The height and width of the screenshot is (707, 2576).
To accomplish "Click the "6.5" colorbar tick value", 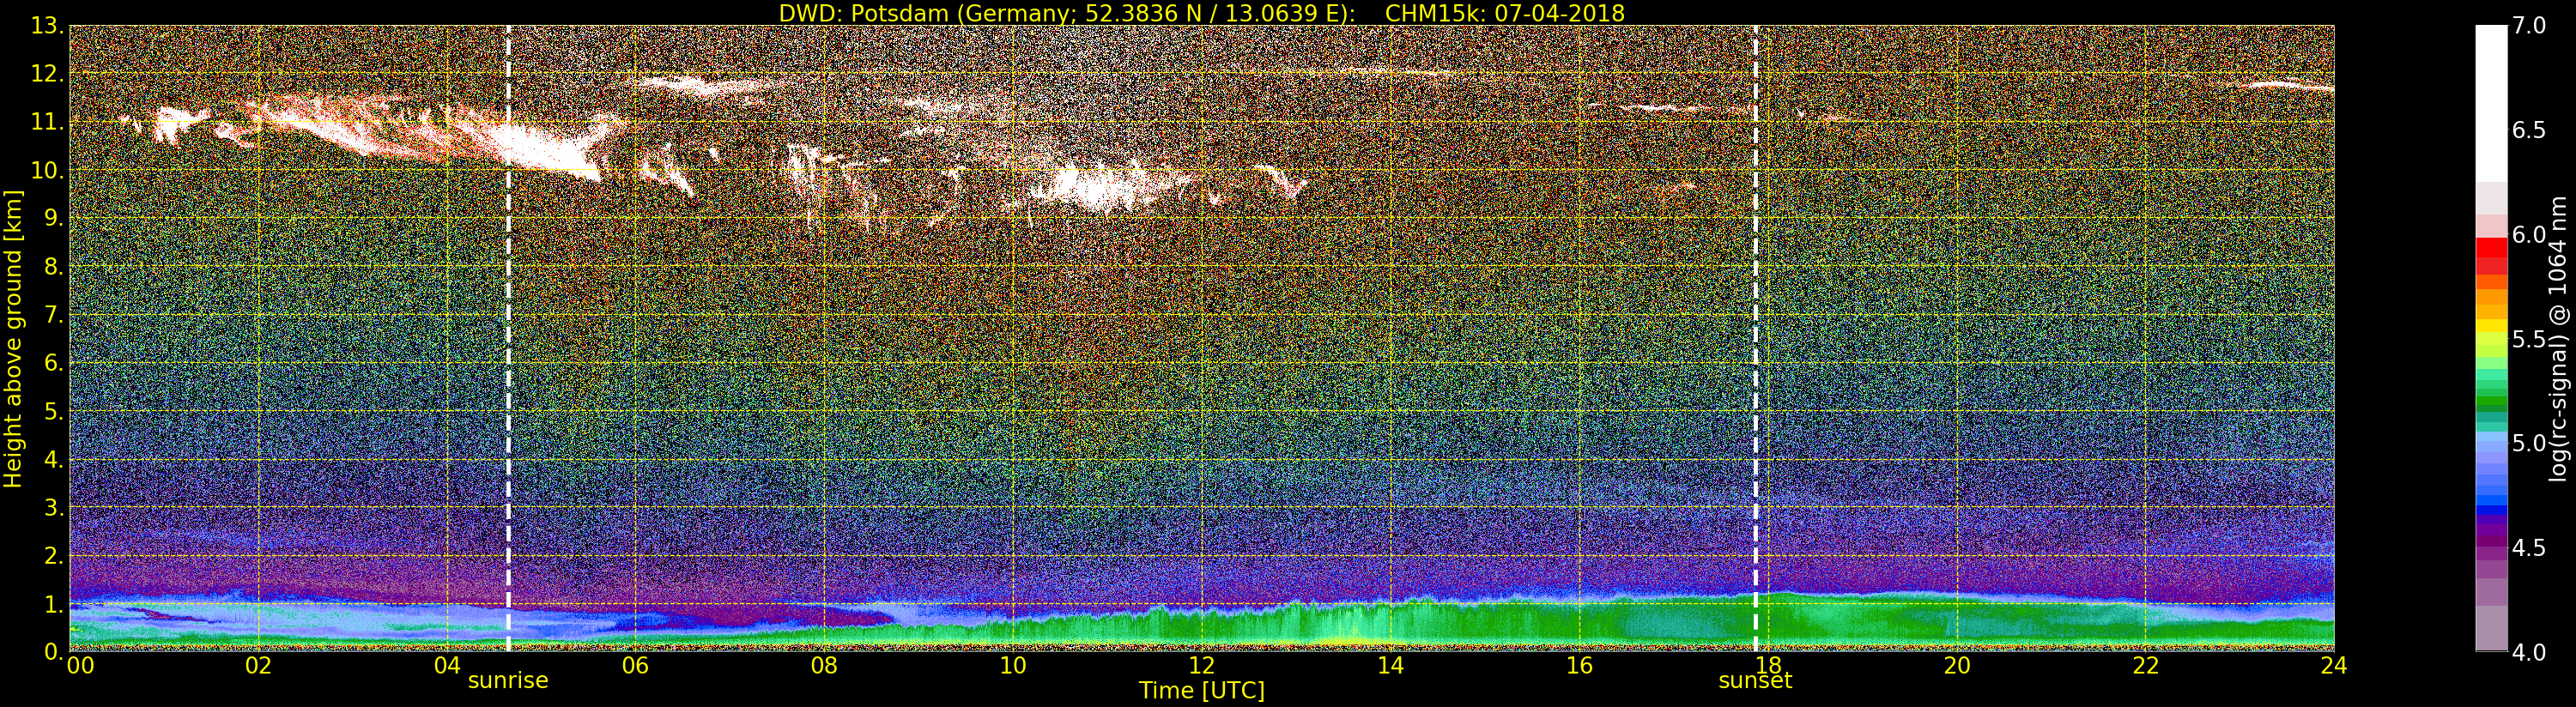I will 2530,130.
